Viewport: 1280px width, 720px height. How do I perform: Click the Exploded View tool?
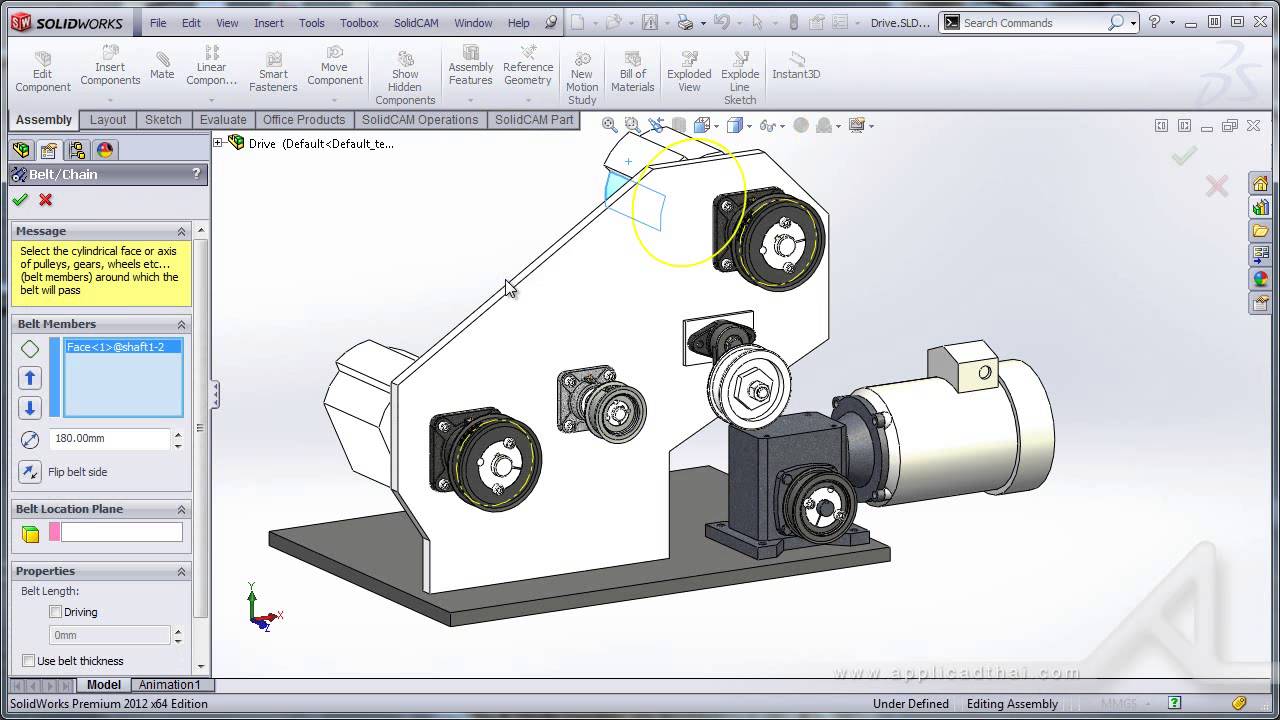coord(688,70)
